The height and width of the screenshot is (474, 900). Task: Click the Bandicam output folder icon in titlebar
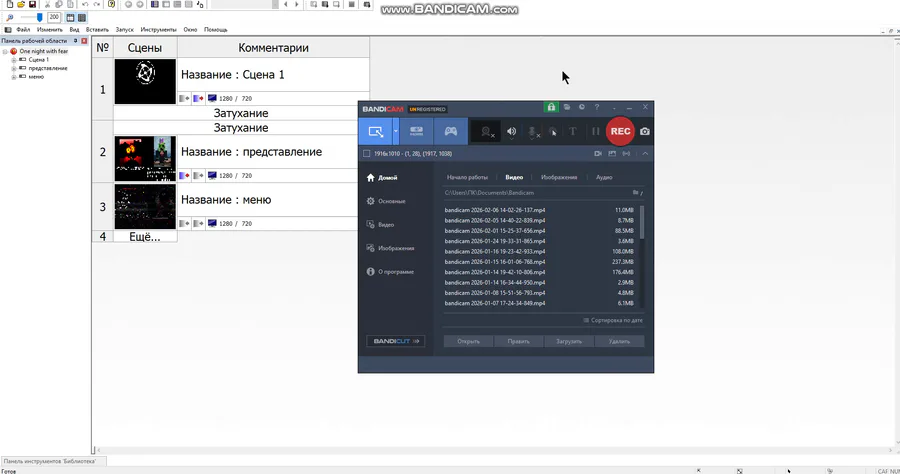point(567,107)
